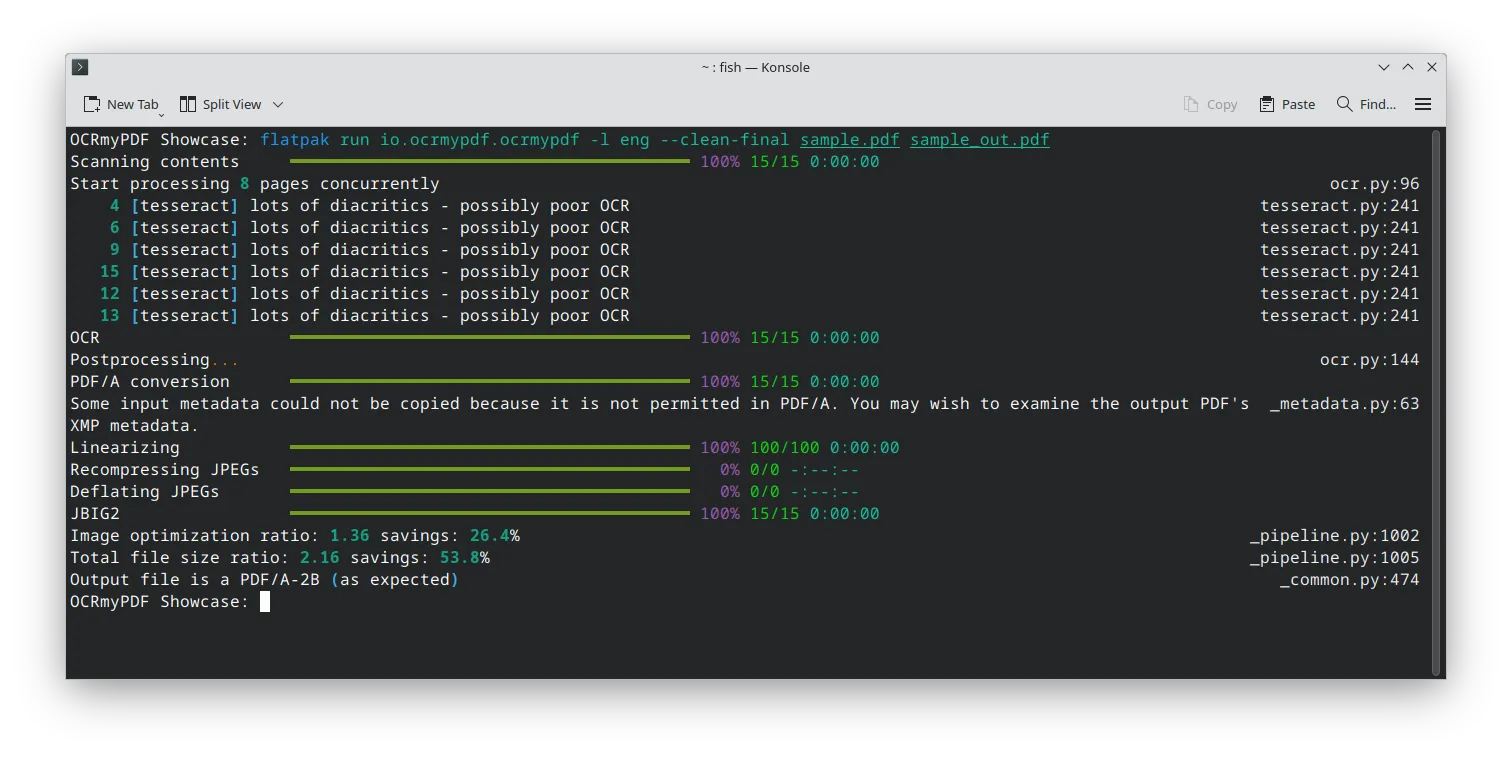Image resolution: width=1512 pixels, height=757 pixels.
Task: Click the Scanning contents progress bar
Action: 490,161
